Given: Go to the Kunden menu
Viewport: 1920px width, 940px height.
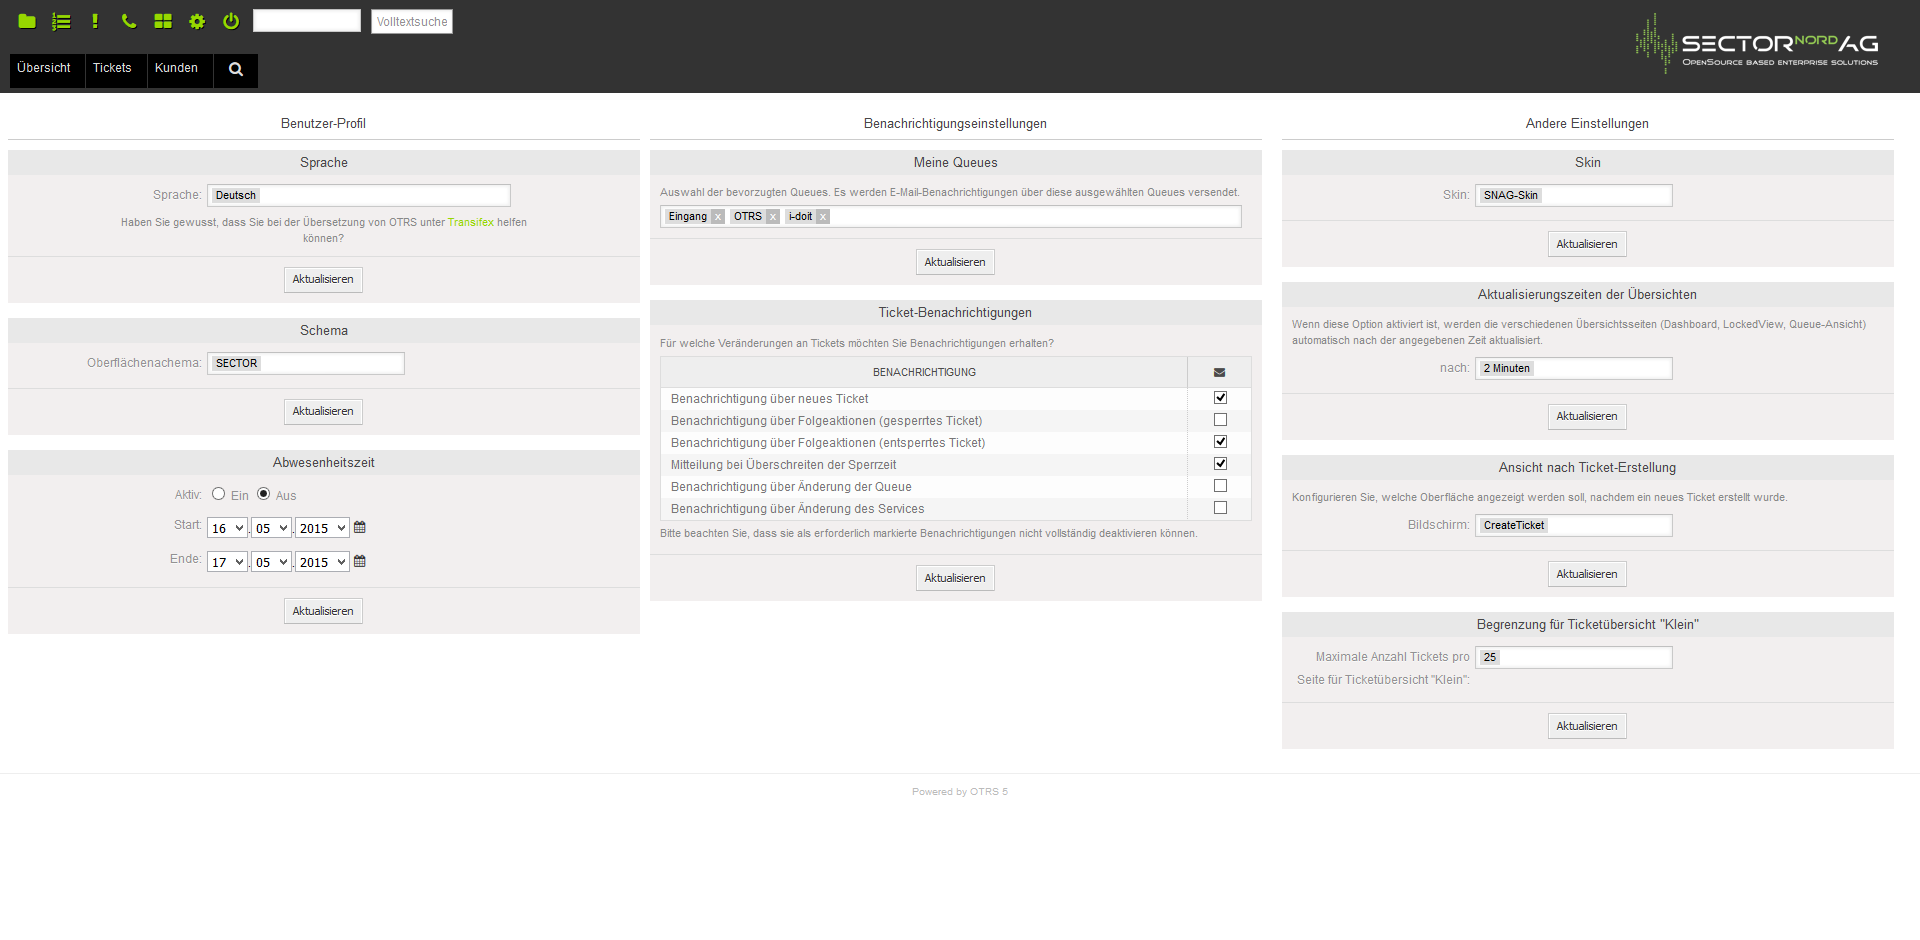Looking at the screenshot, I should 176,69.
